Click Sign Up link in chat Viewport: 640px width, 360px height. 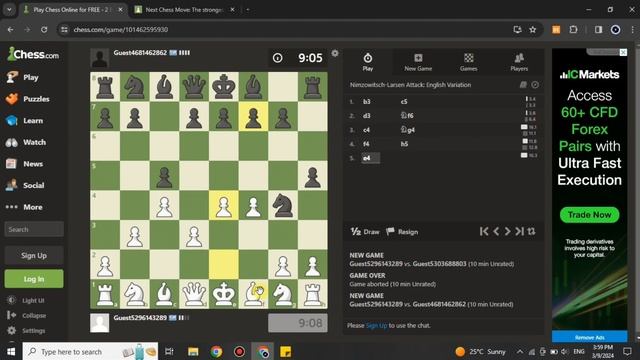[x=376, y=325]
